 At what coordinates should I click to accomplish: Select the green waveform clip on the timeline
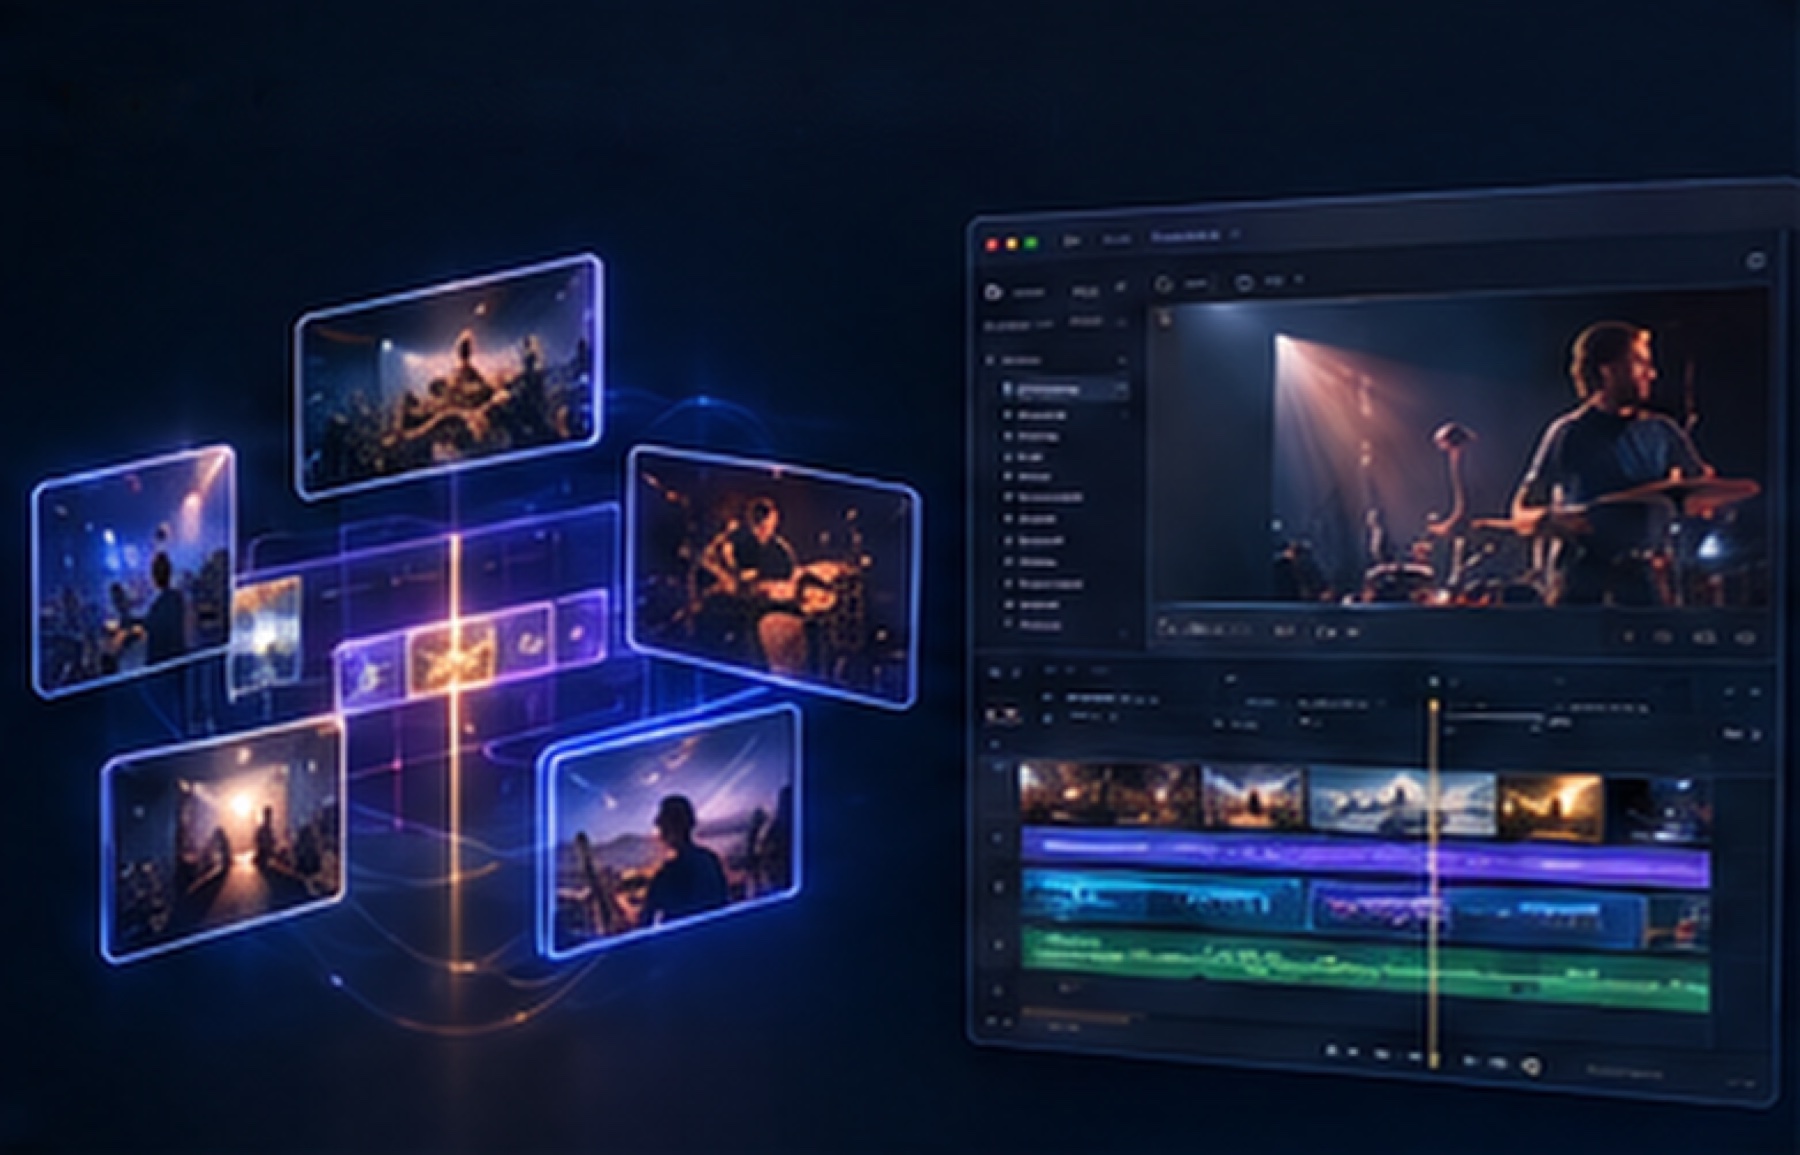pos(1366,969)
